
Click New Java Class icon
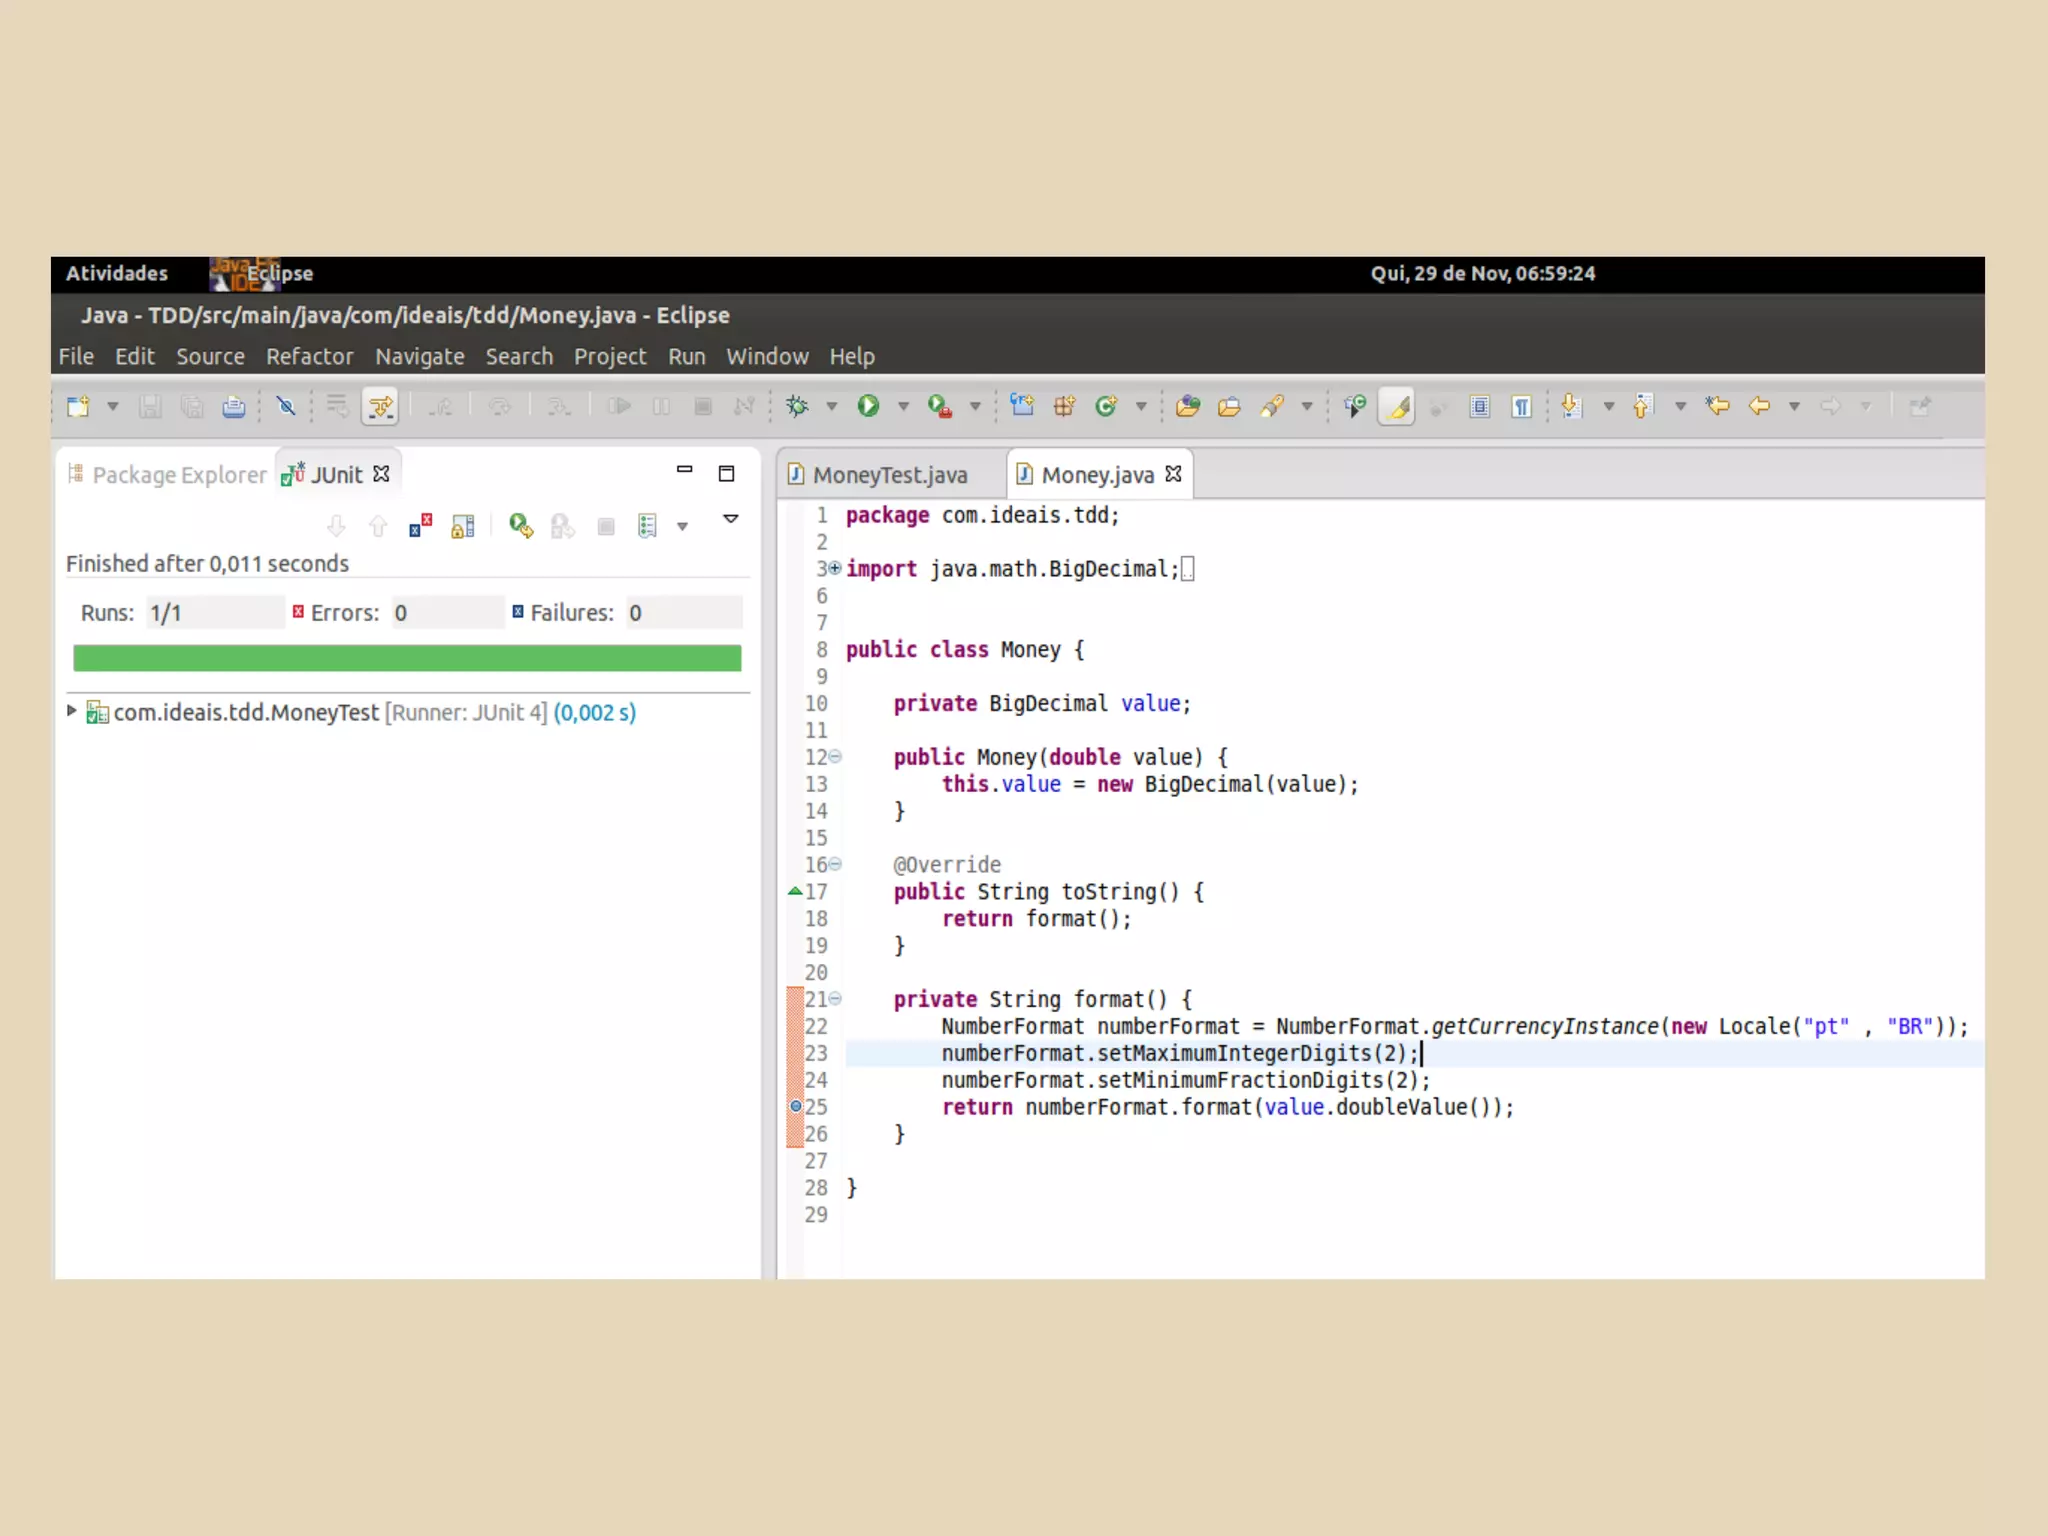[x=1106, y=406]
